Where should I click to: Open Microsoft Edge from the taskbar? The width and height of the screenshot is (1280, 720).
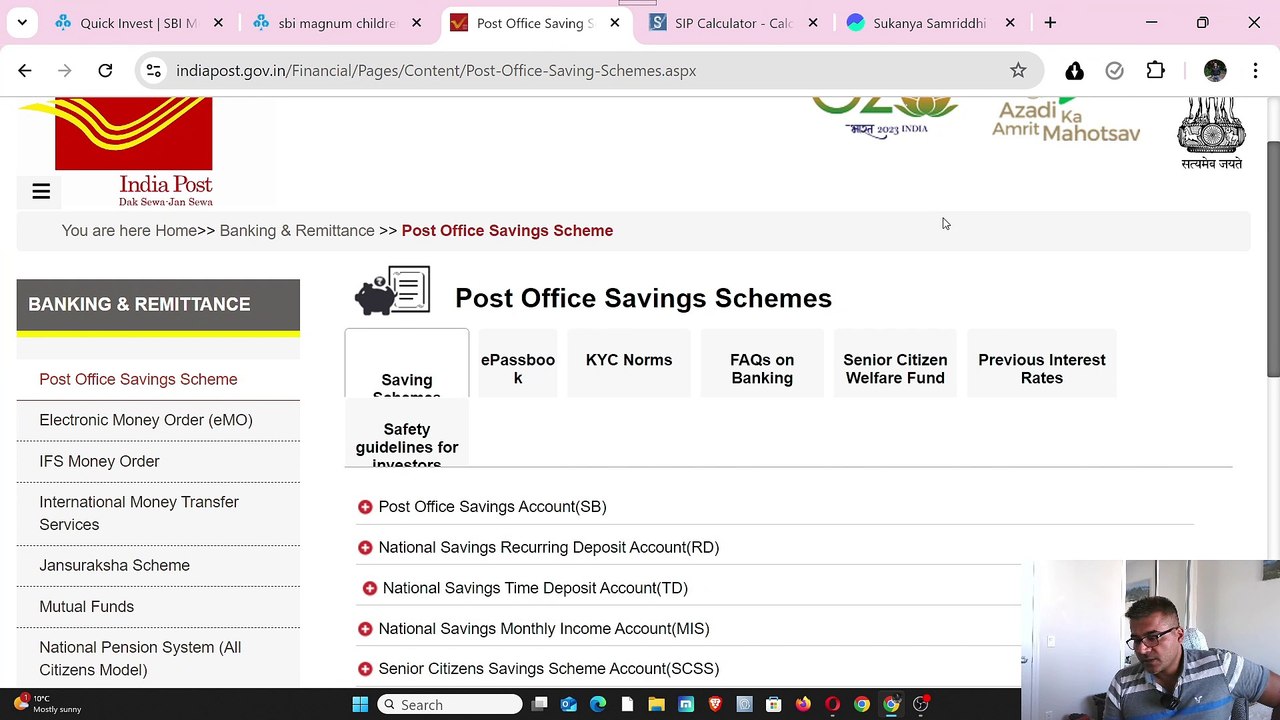[598, 705]
